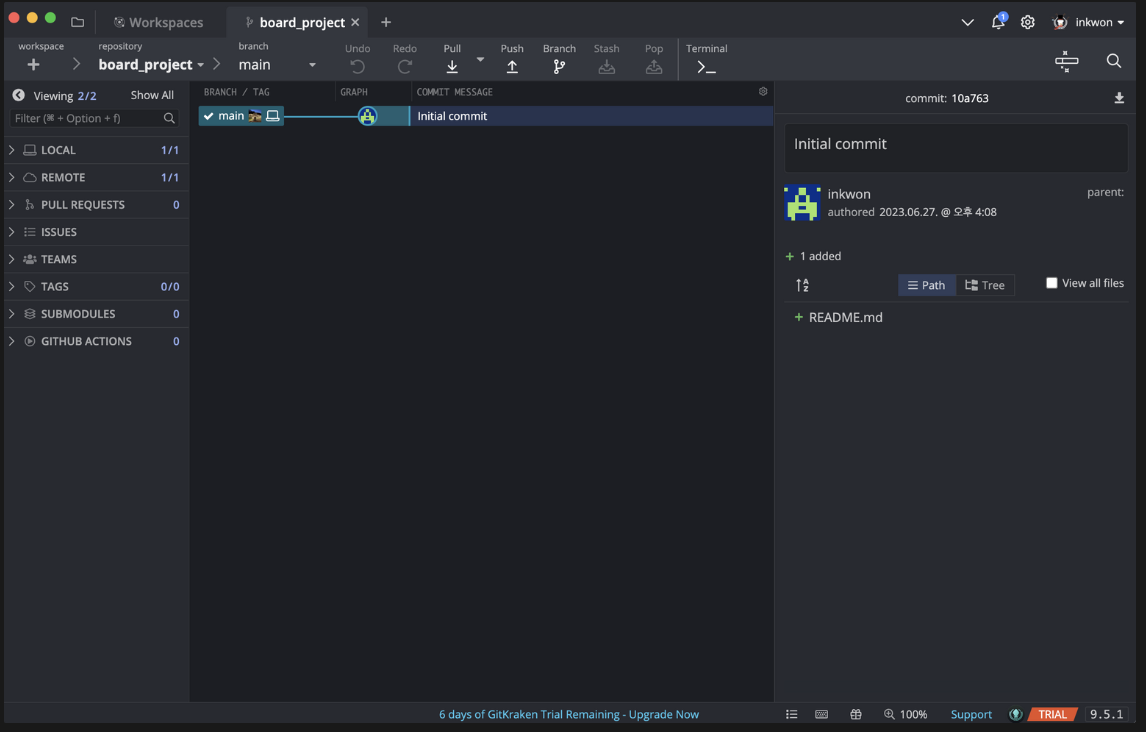Add a new workspace with plus icon
The image size is (1146, 732).
coord(33,65)
